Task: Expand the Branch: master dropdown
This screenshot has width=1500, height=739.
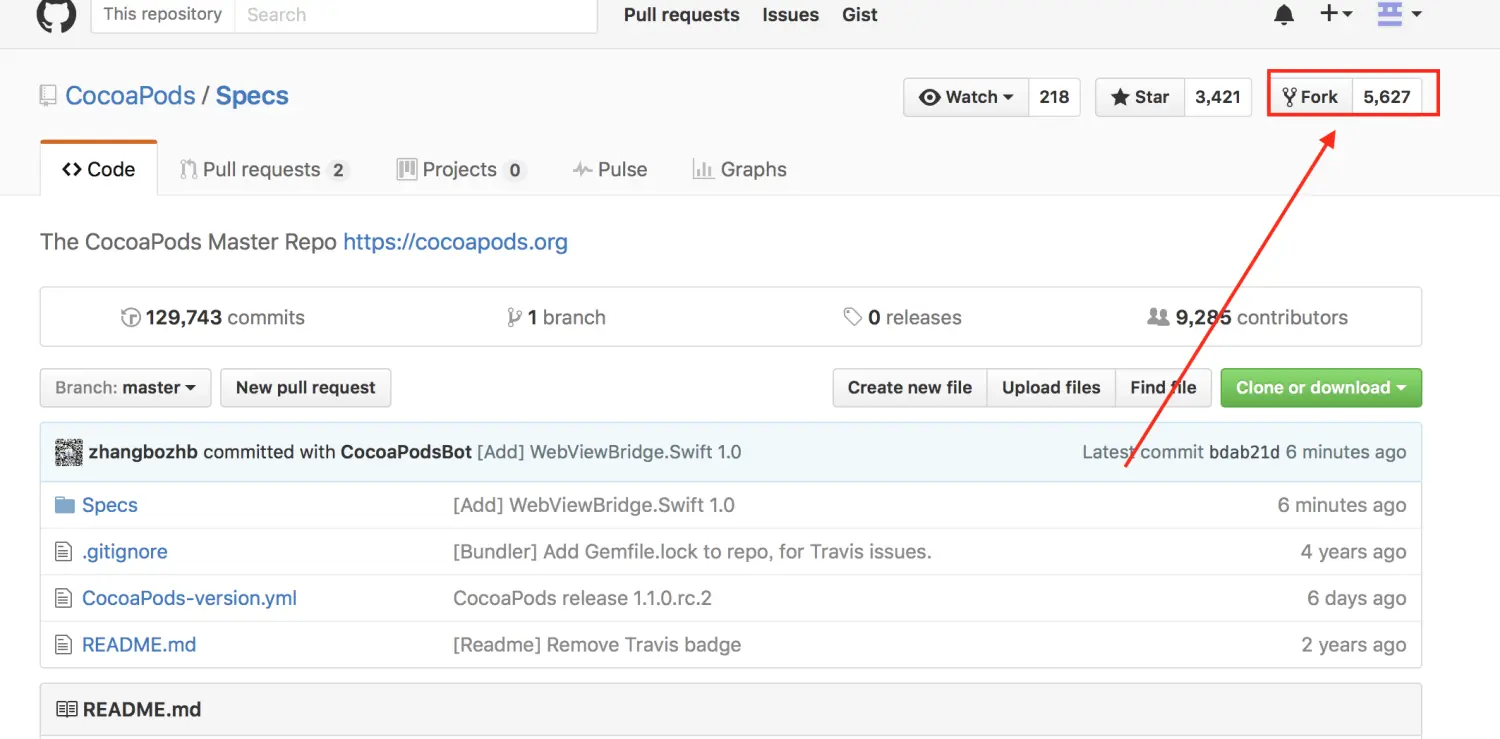Action: click(x=125, y=388)
